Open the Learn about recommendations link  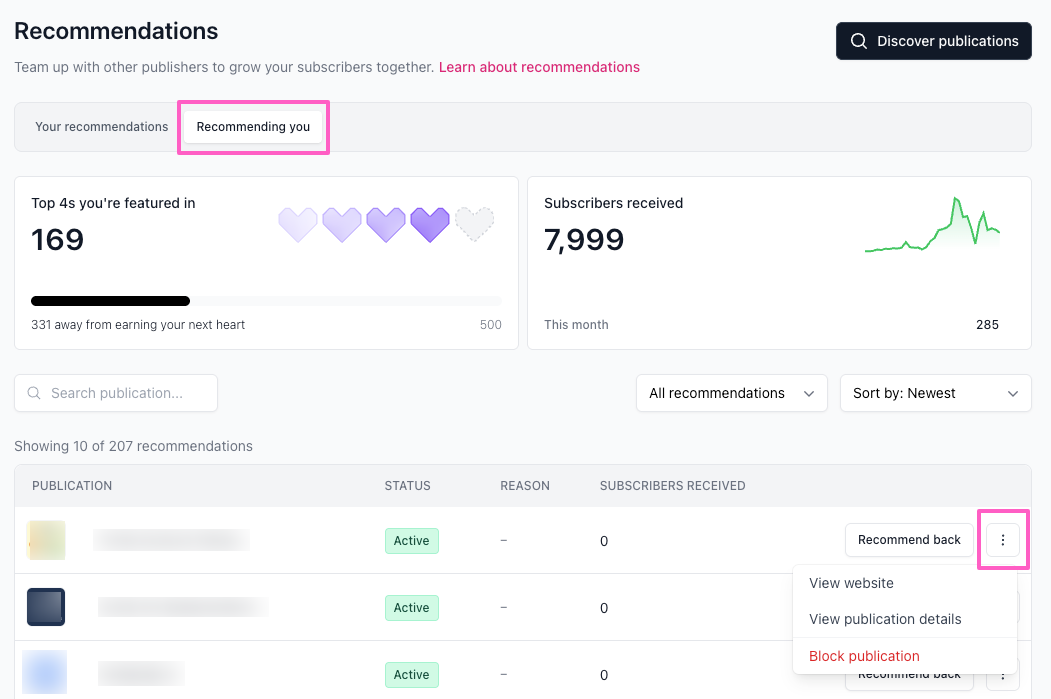point(539,67)
